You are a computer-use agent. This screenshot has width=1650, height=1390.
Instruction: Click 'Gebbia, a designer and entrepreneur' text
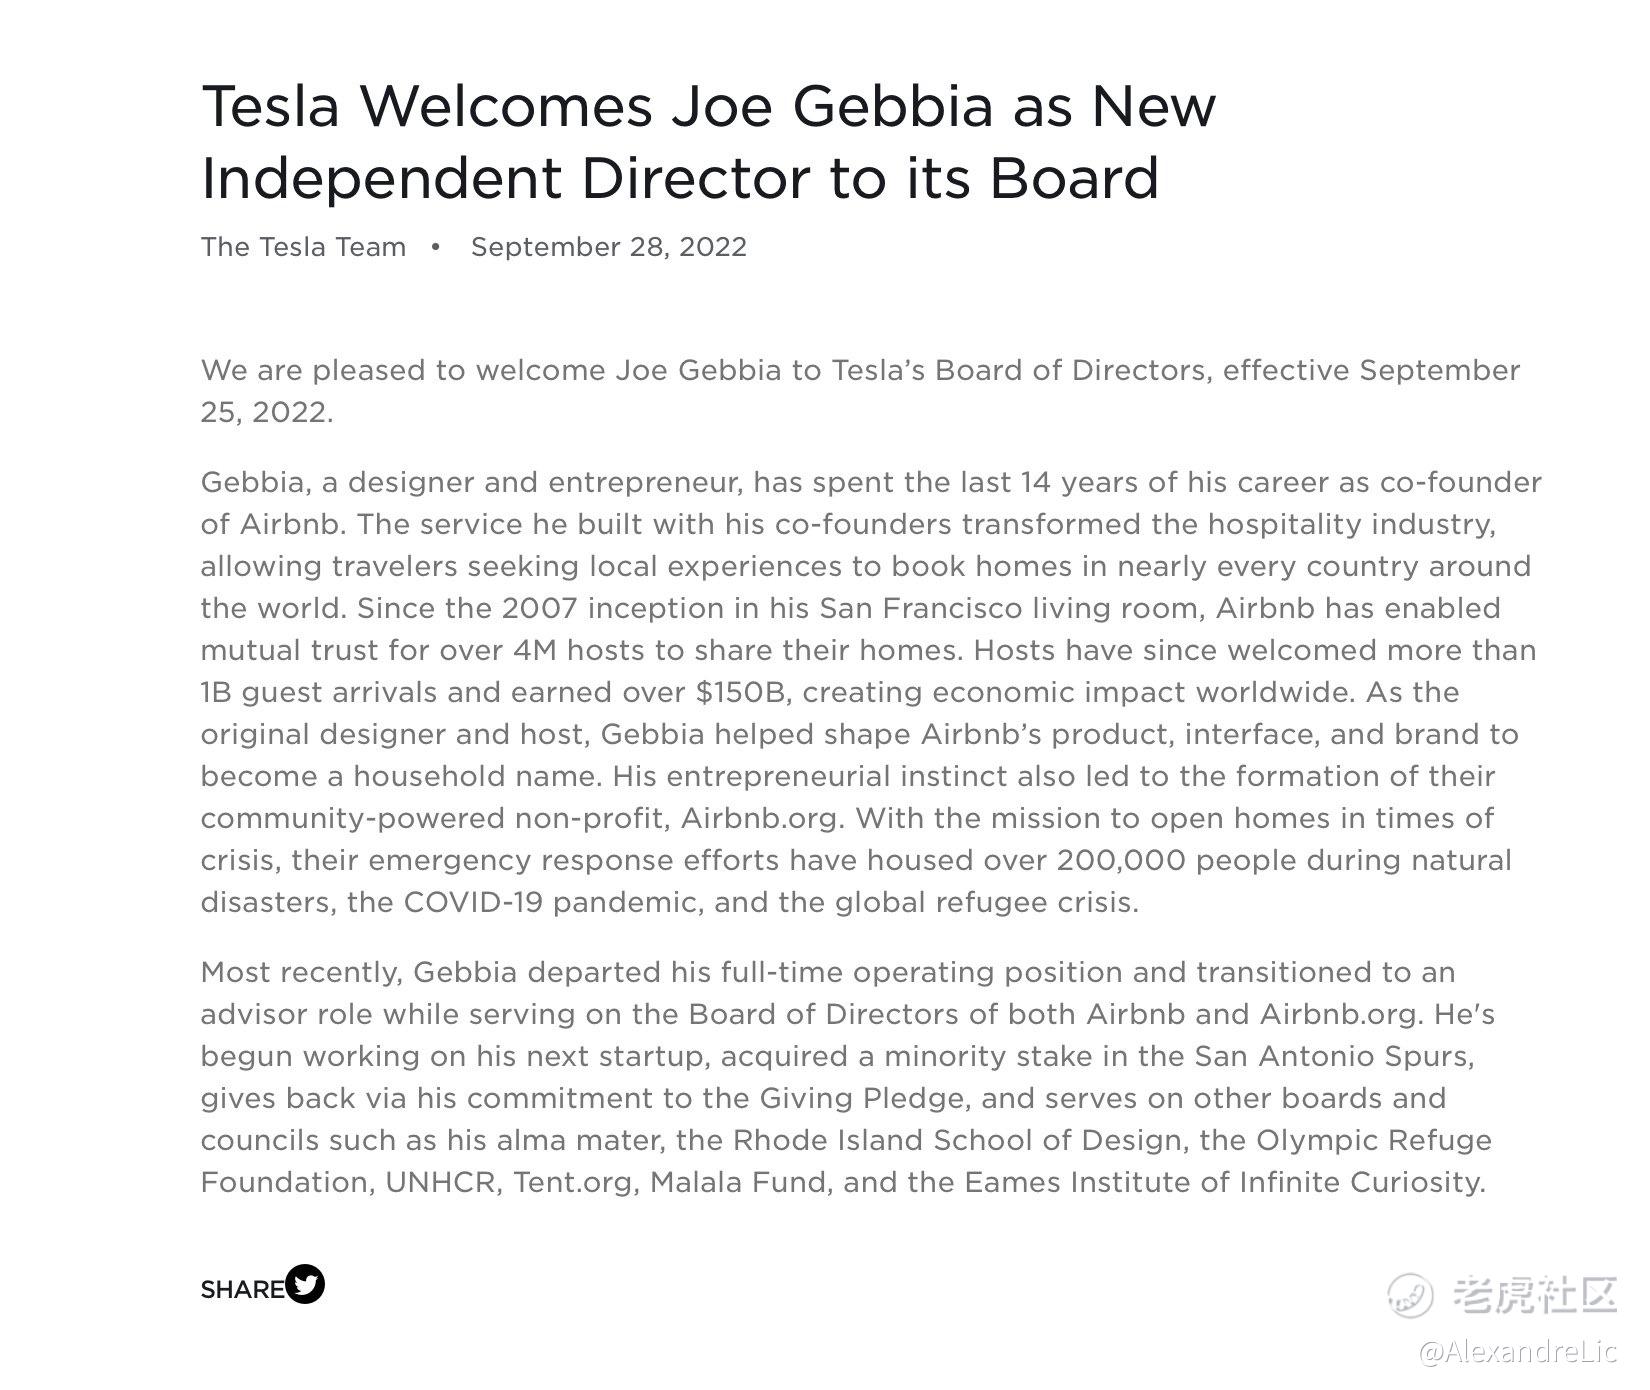point(469,483)
